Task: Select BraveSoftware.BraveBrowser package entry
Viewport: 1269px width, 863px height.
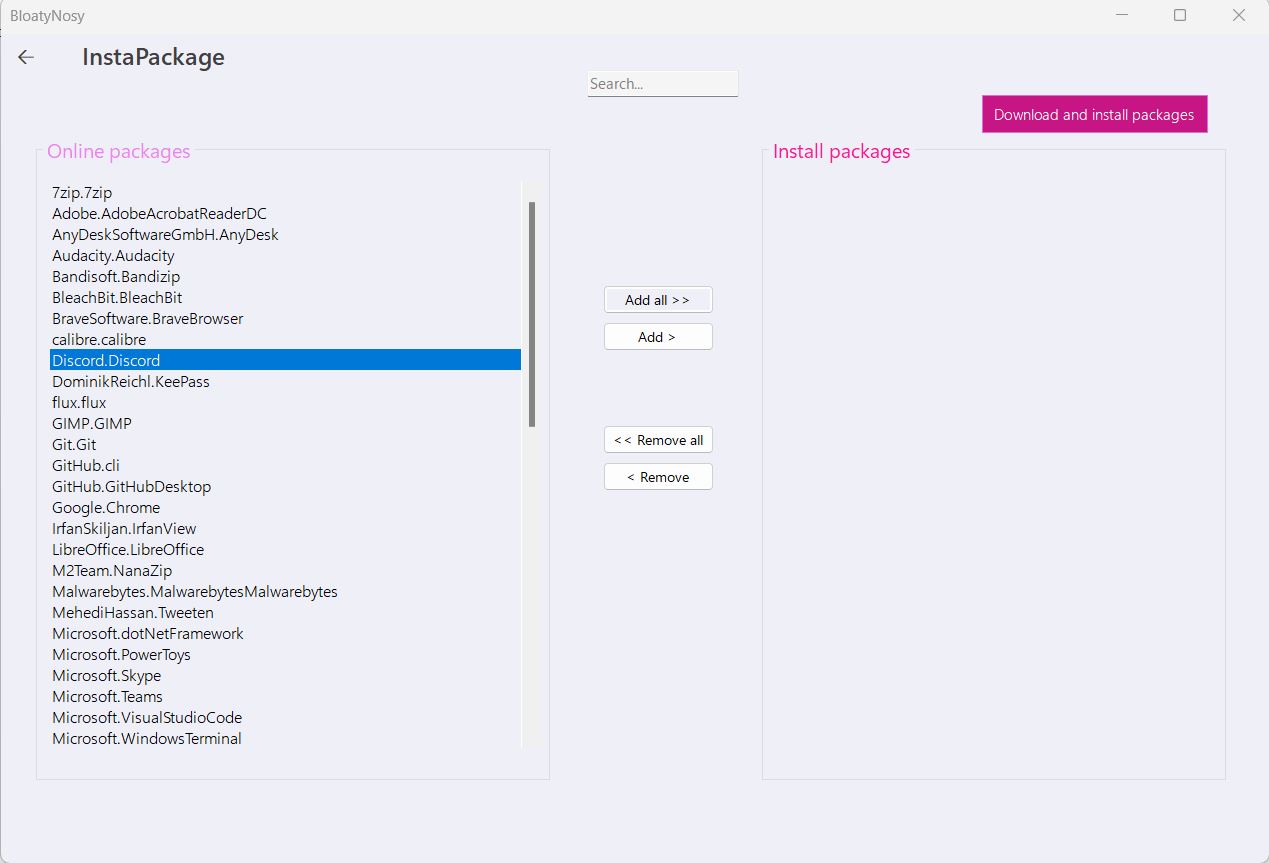Action: tap(148, 318)
